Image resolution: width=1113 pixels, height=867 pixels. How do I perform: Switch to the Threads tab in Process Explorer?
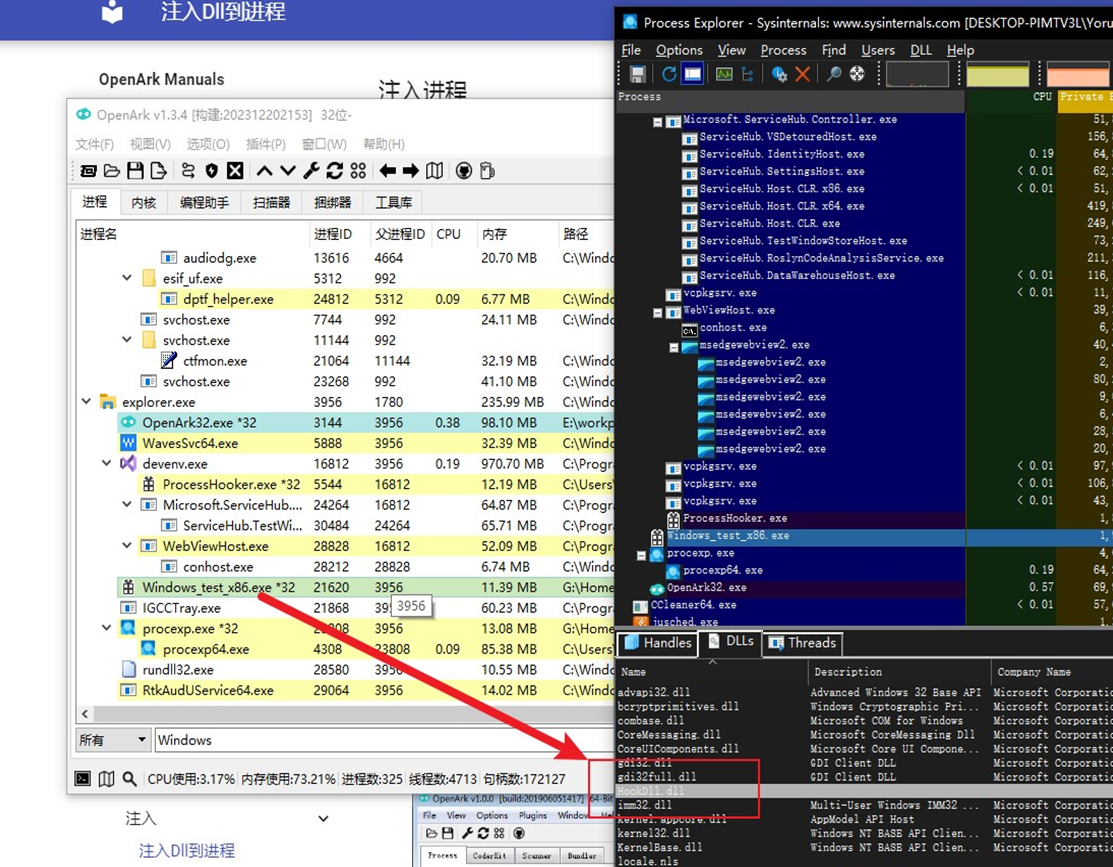(804, 643)
